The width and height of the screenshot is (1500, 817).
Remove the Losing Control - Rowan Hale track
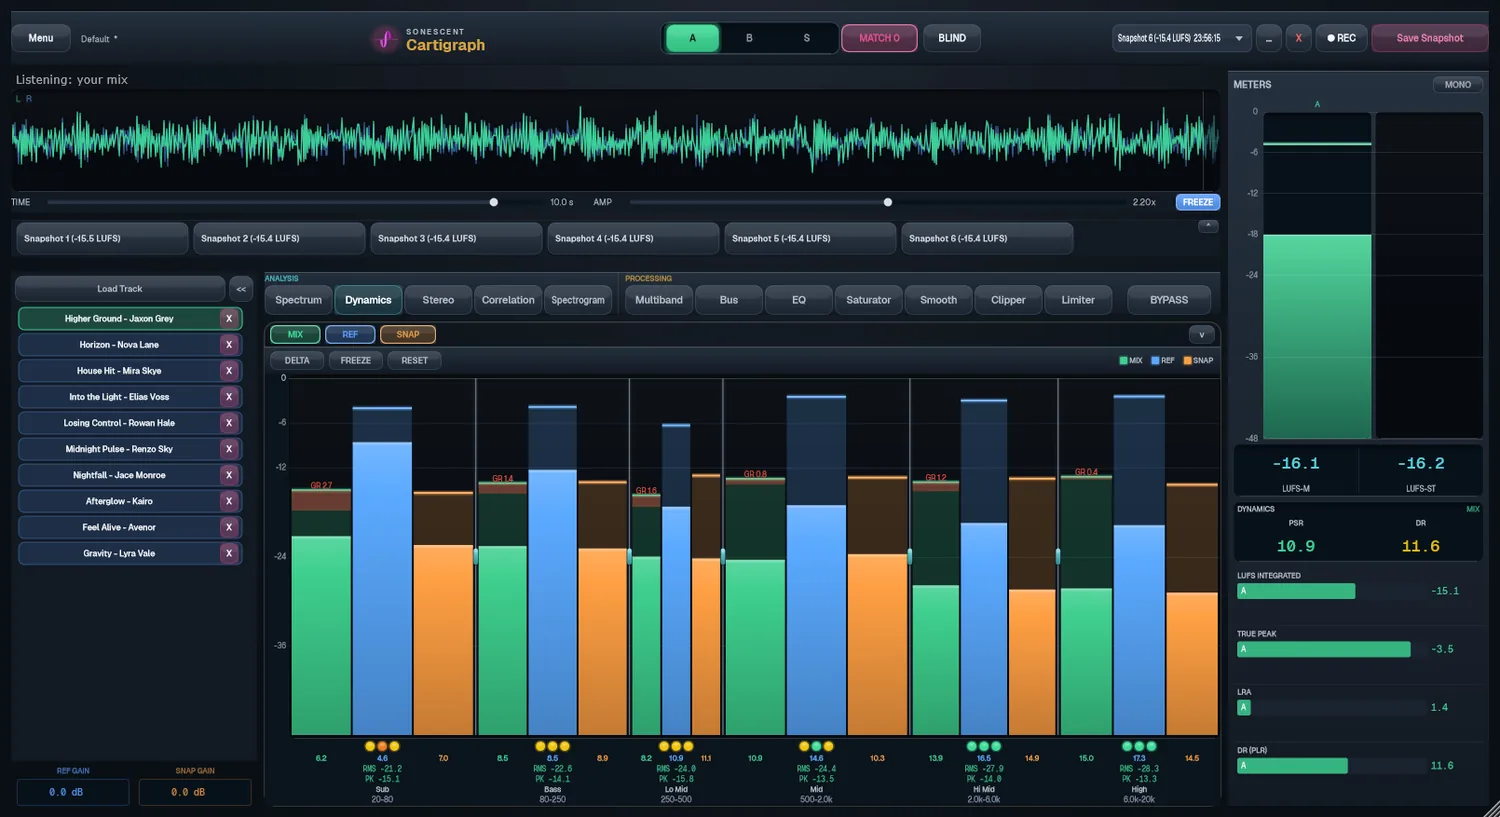pyautogui.click(x=229, y=423)
